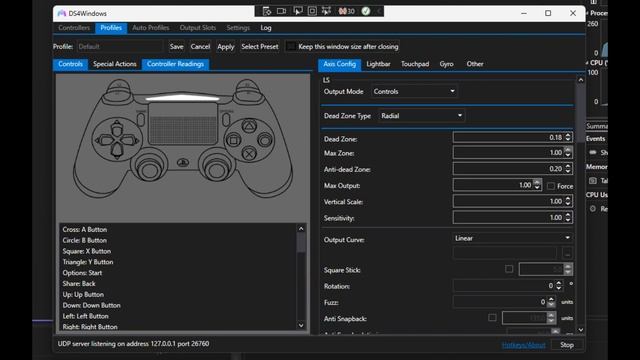Select the Triangle button on controller image
640x360 pixels.
pyautogui.click(x=249, y=126)
